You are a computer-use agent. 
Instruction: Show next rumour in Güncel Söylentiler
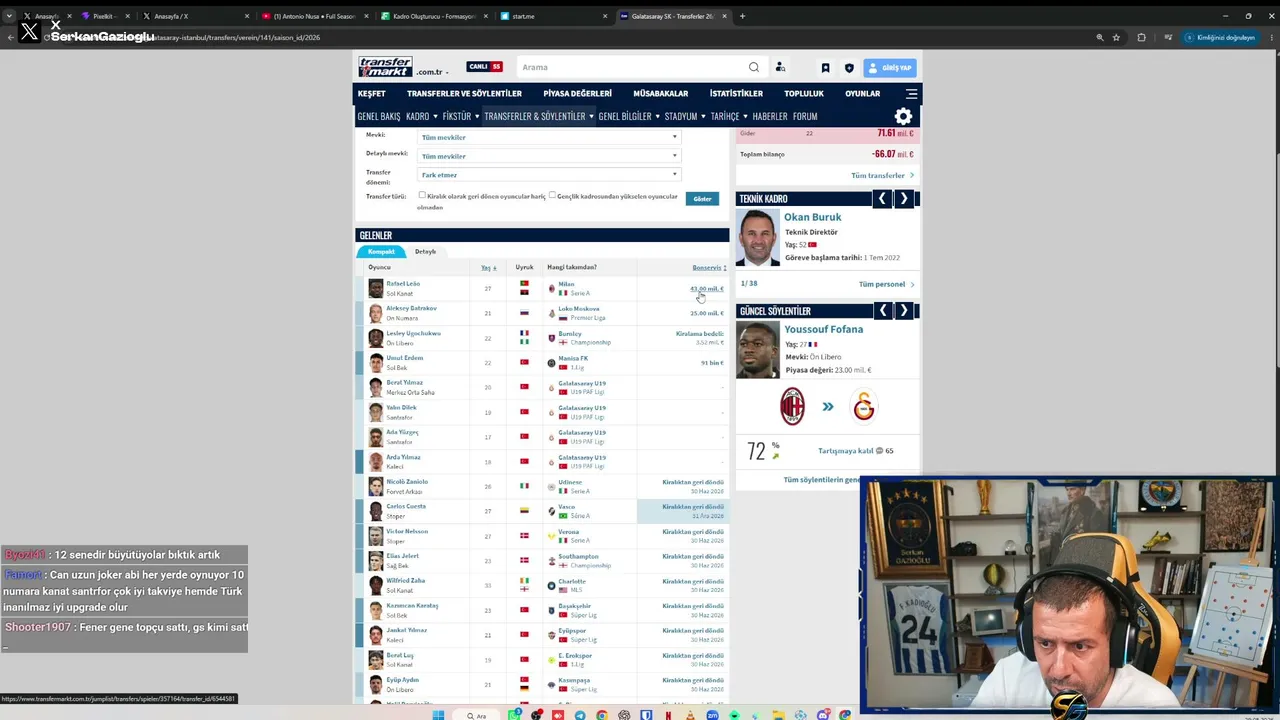coord(904,311)
